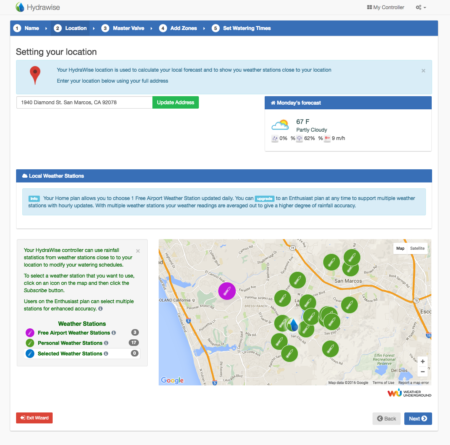Click the address input field
This screenshot has height=445, width=450.
point(84,102)
